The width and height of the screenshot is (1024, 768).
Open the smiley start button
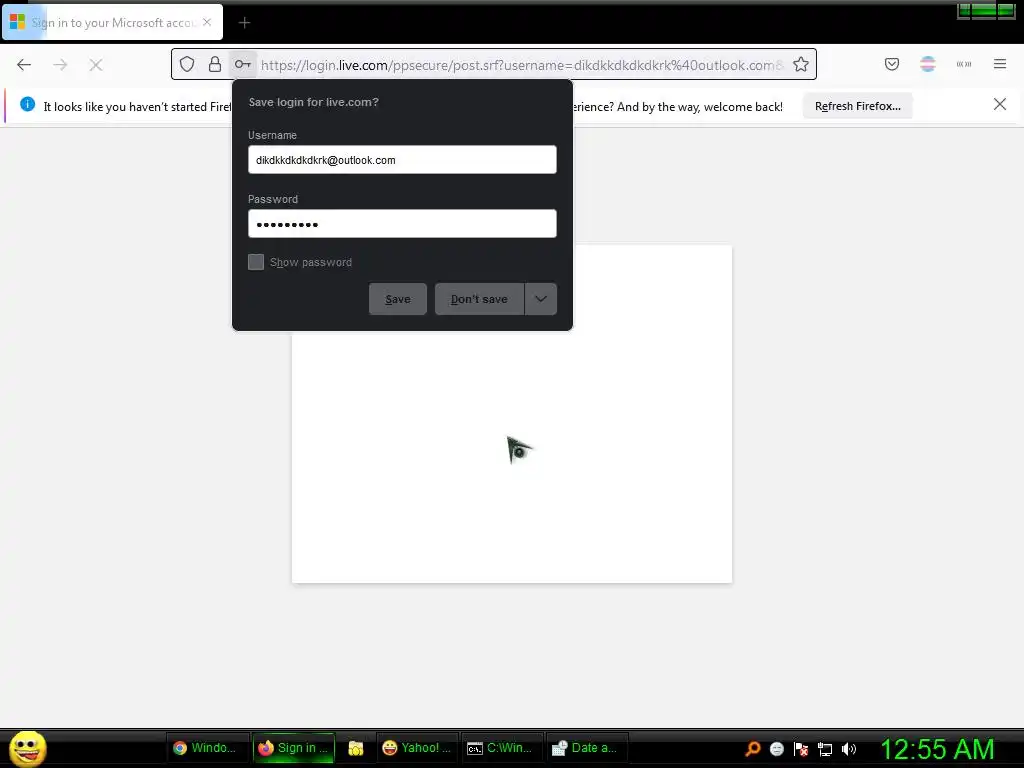[27, 748]
